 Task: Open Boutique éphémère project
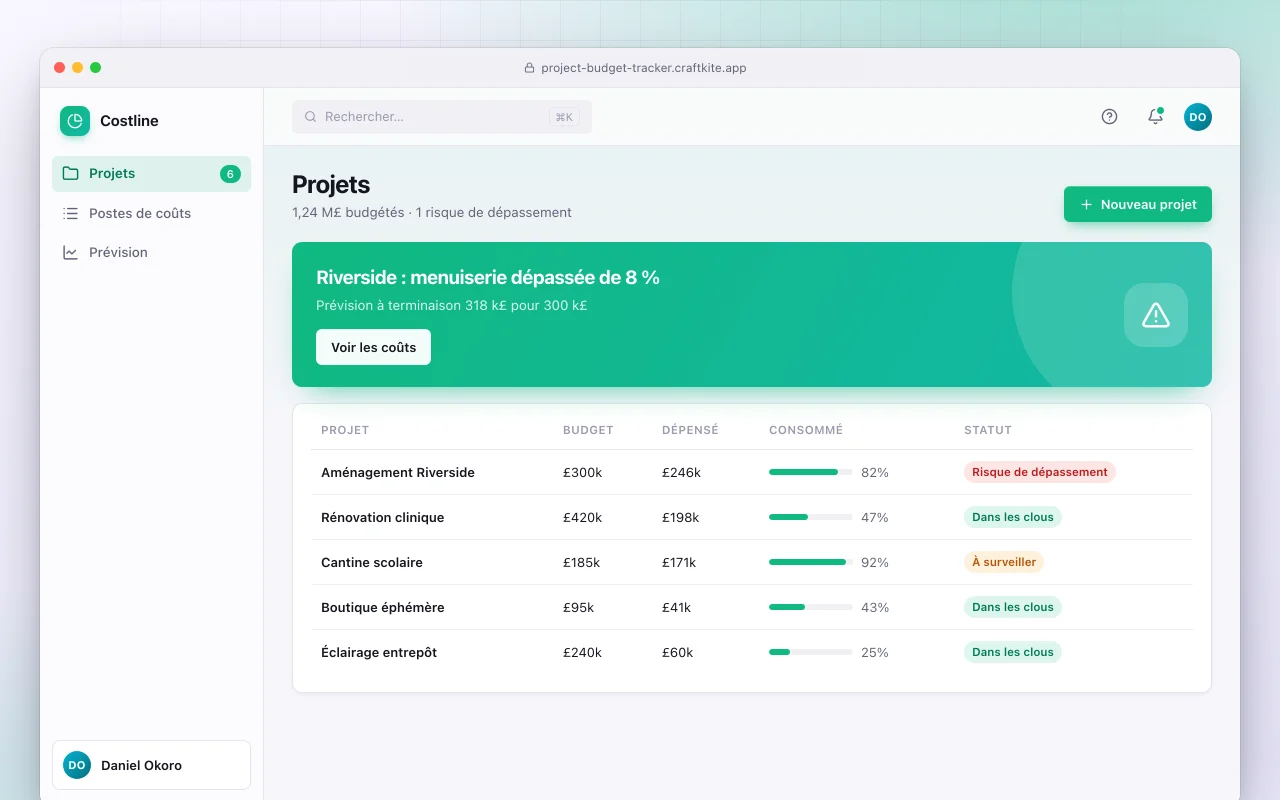click(x=383, y=607)
